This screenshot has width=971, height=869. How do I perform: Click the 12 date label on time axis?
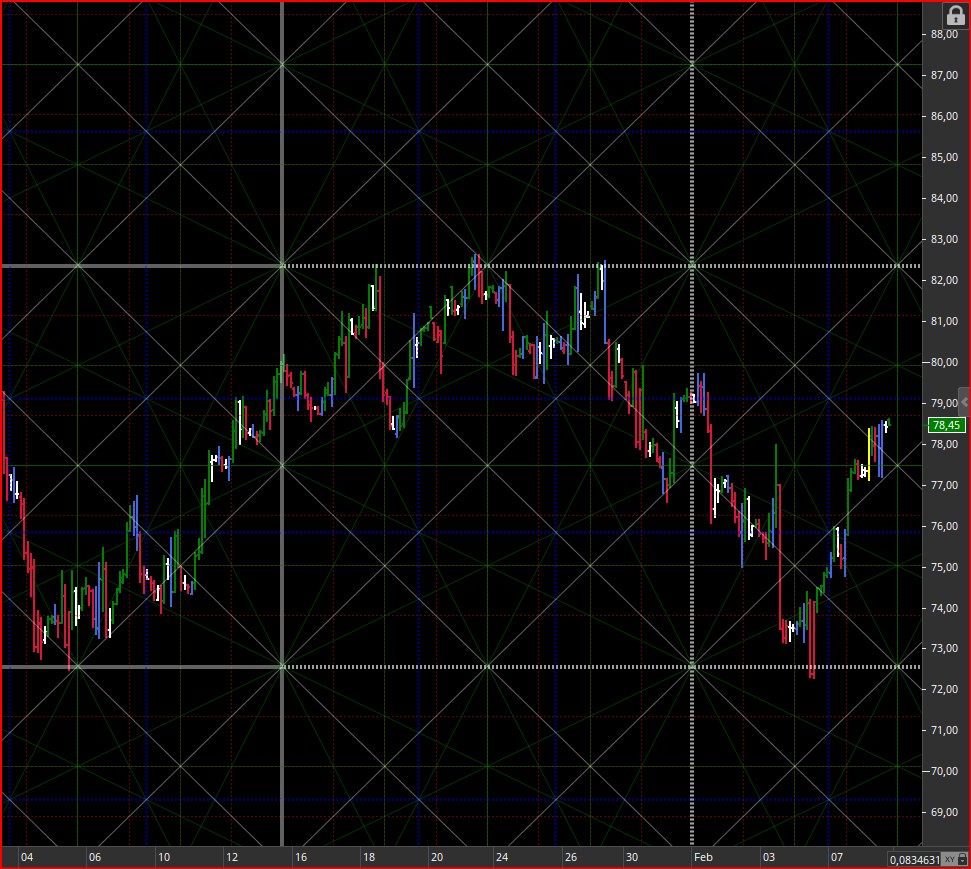(232, 857)
